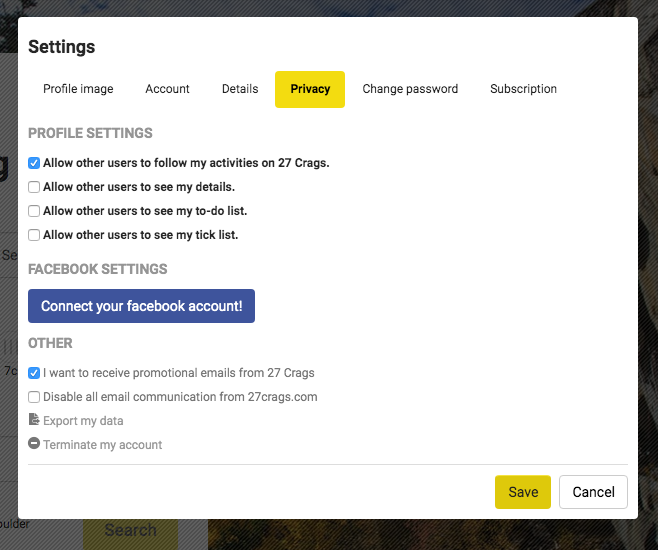Check disable all email communication option
Viewport: 658px width, 550px height.
point(34,397)
